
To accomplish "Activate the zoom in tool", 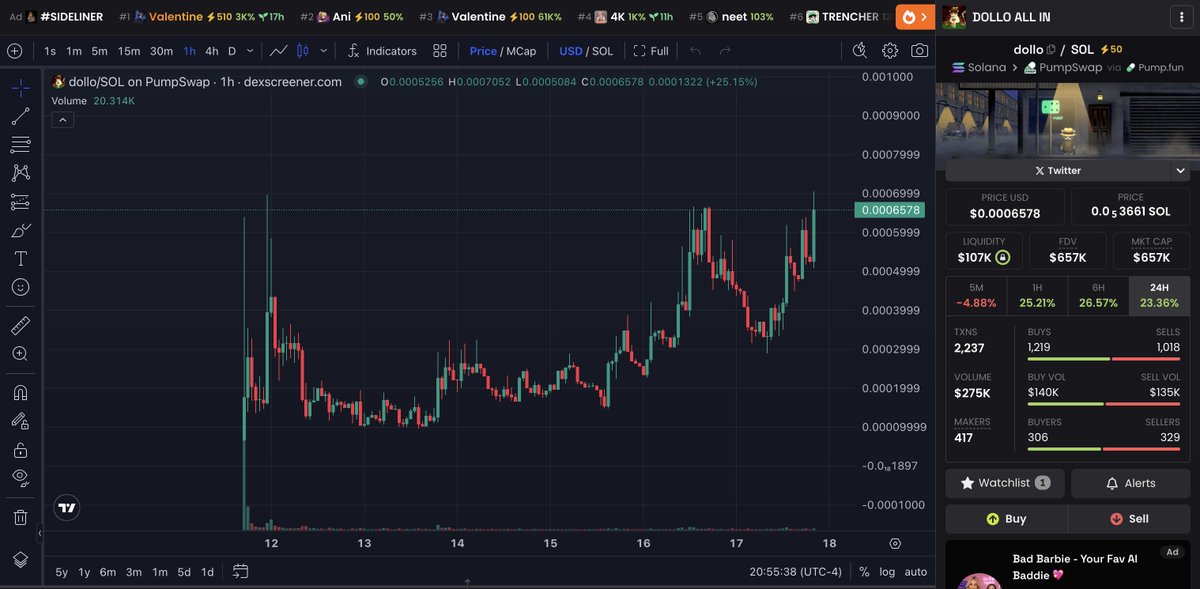I will point(20,354).
